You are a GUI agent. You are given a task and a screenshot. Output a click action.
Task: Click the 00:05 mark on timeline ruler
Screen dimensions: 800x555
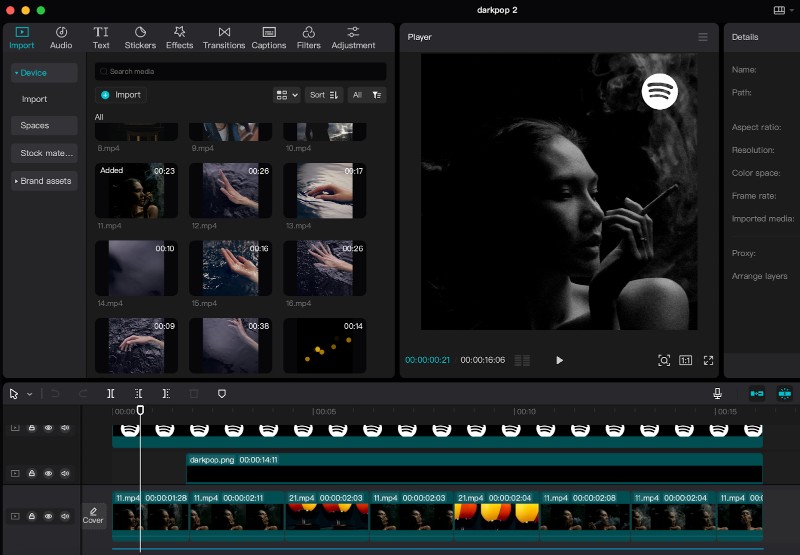(325, 412)
